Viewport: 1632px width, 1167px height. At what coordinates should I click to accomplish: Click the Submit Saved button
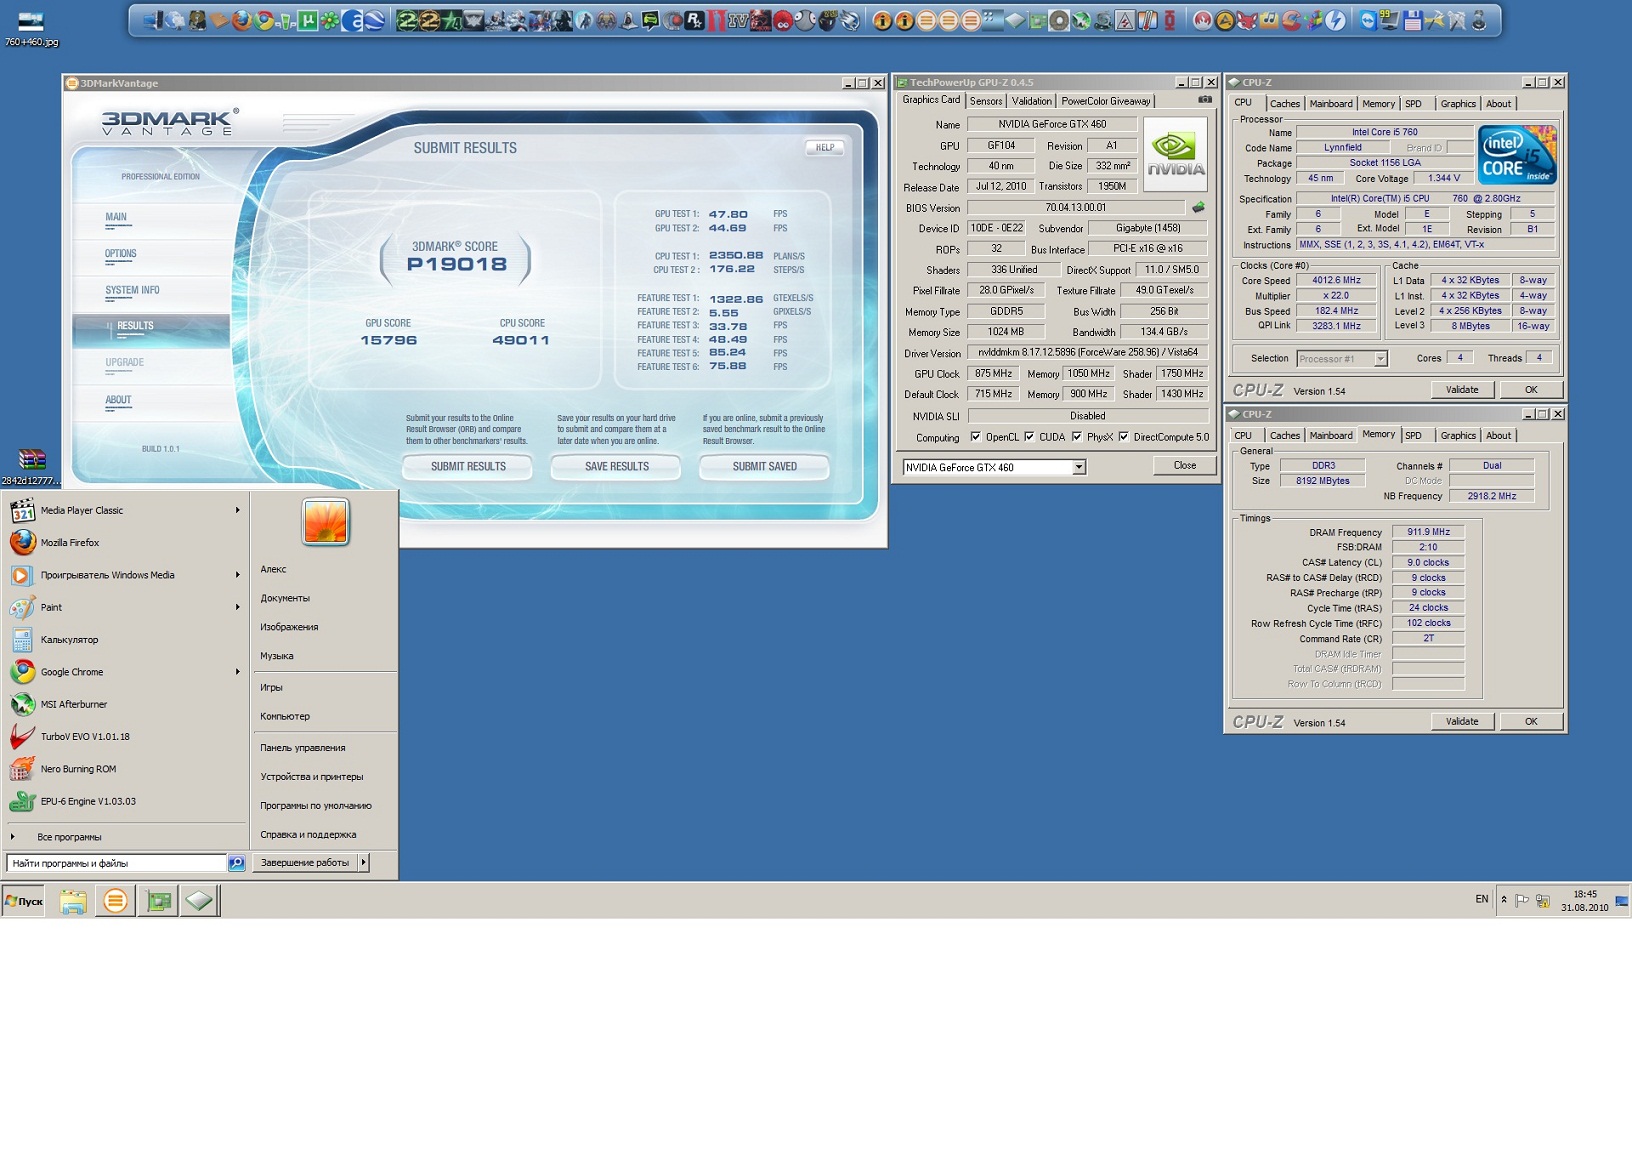[x=764, y=467]
